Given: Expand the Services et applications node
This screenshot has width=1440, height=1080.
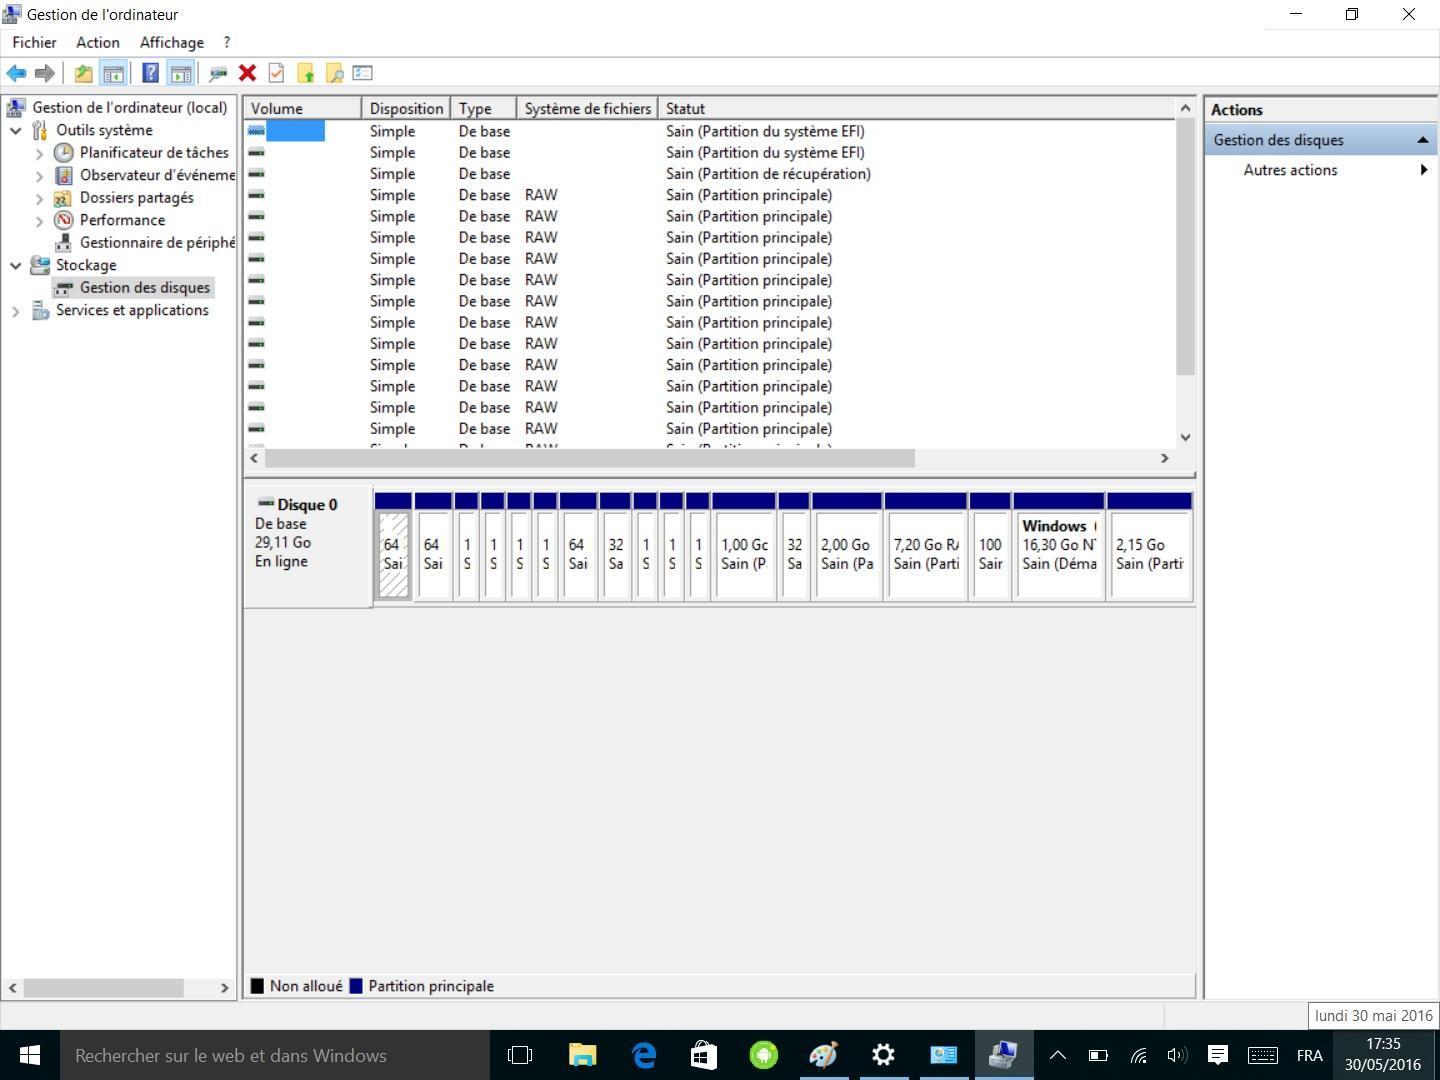Looking at the screenshot, I should [16, 311].
